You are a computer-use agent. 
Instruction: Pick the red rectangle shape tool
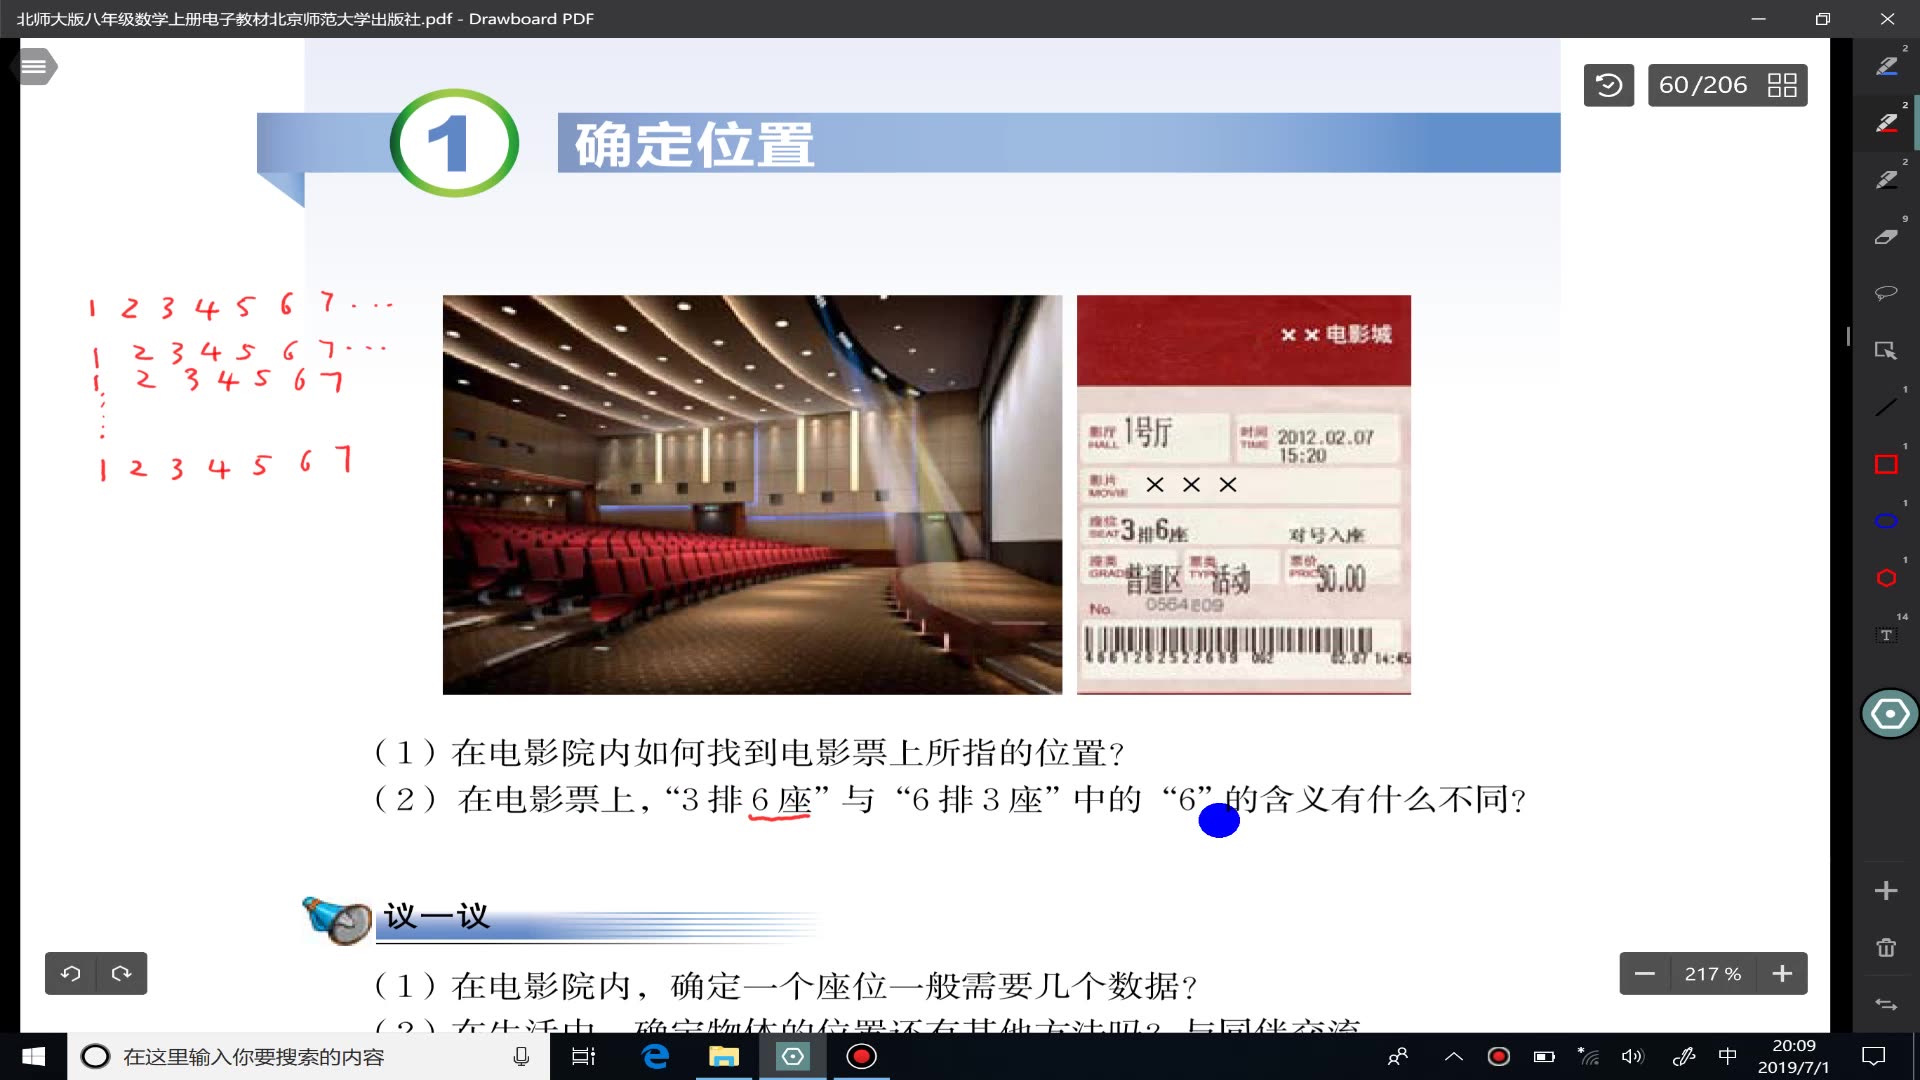pyautogui.click(x=1886, y=464)
